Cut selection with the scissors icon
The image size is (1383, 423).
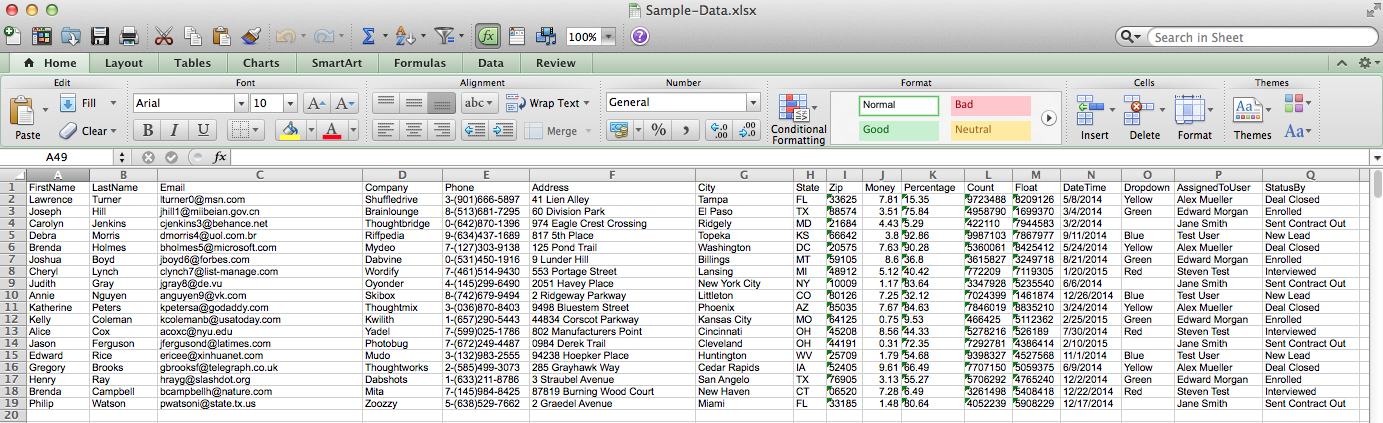(x=164, y=36)
